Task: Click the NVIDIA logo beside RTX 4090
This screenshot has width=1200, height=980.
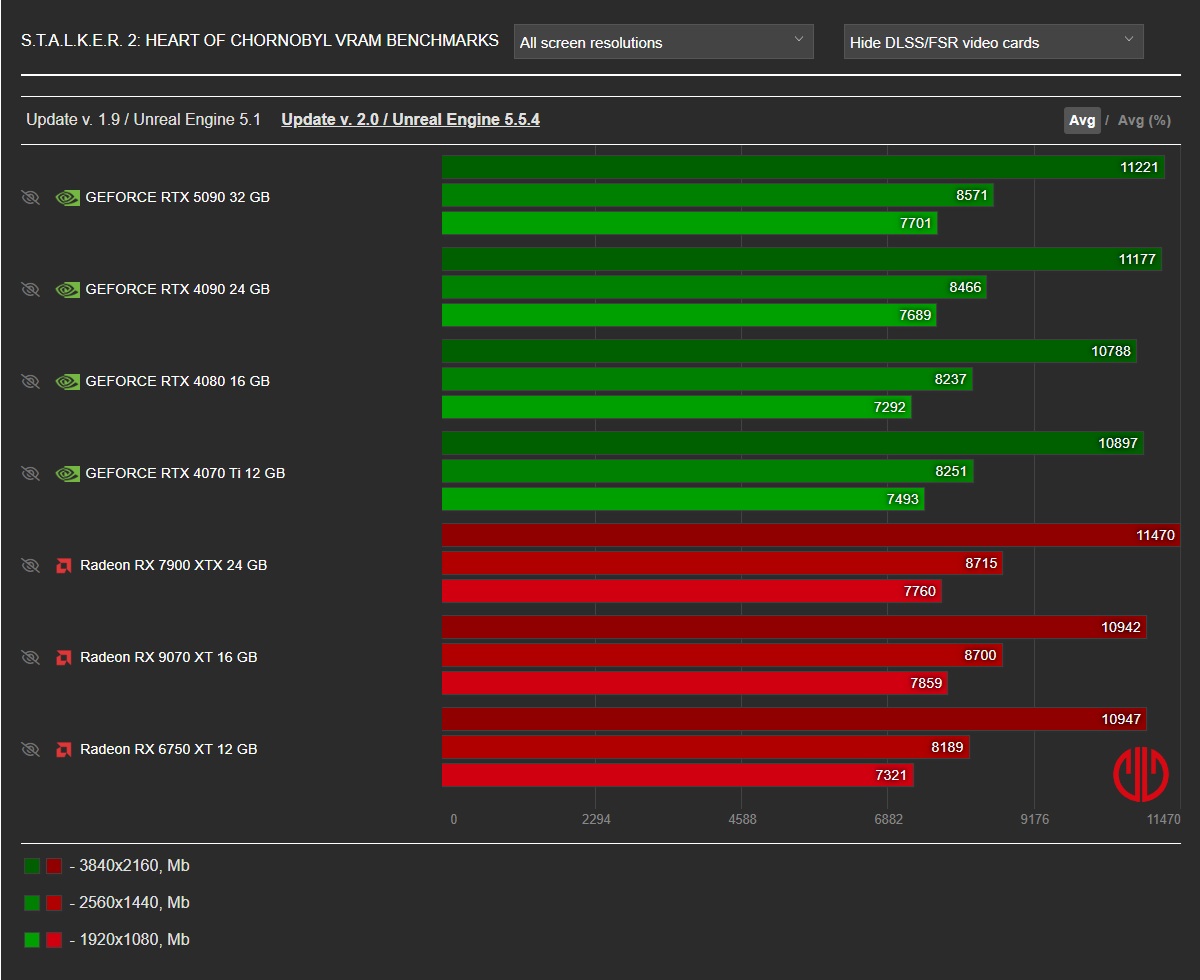Action: coord(67,289)
